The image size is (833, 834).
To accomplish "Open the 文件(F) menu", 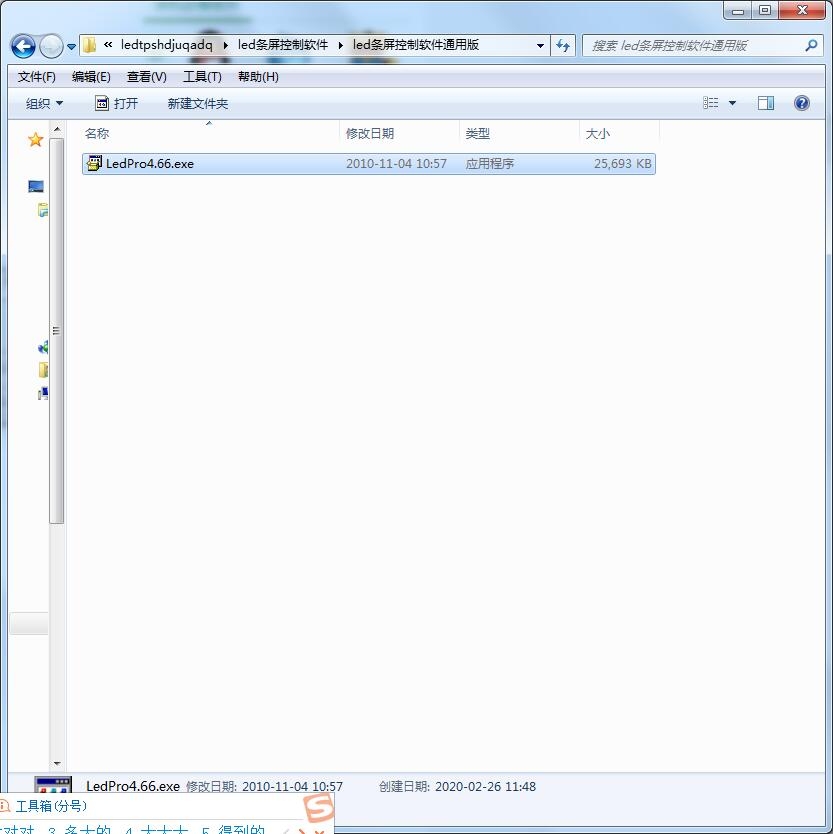I will coord(37,77).
